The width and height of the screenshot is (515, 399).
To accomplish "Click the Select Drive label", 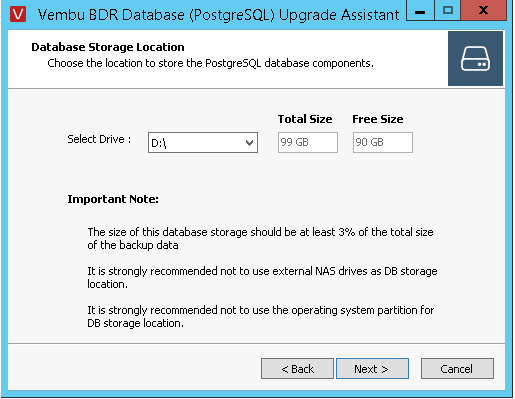I will point(99,139).
